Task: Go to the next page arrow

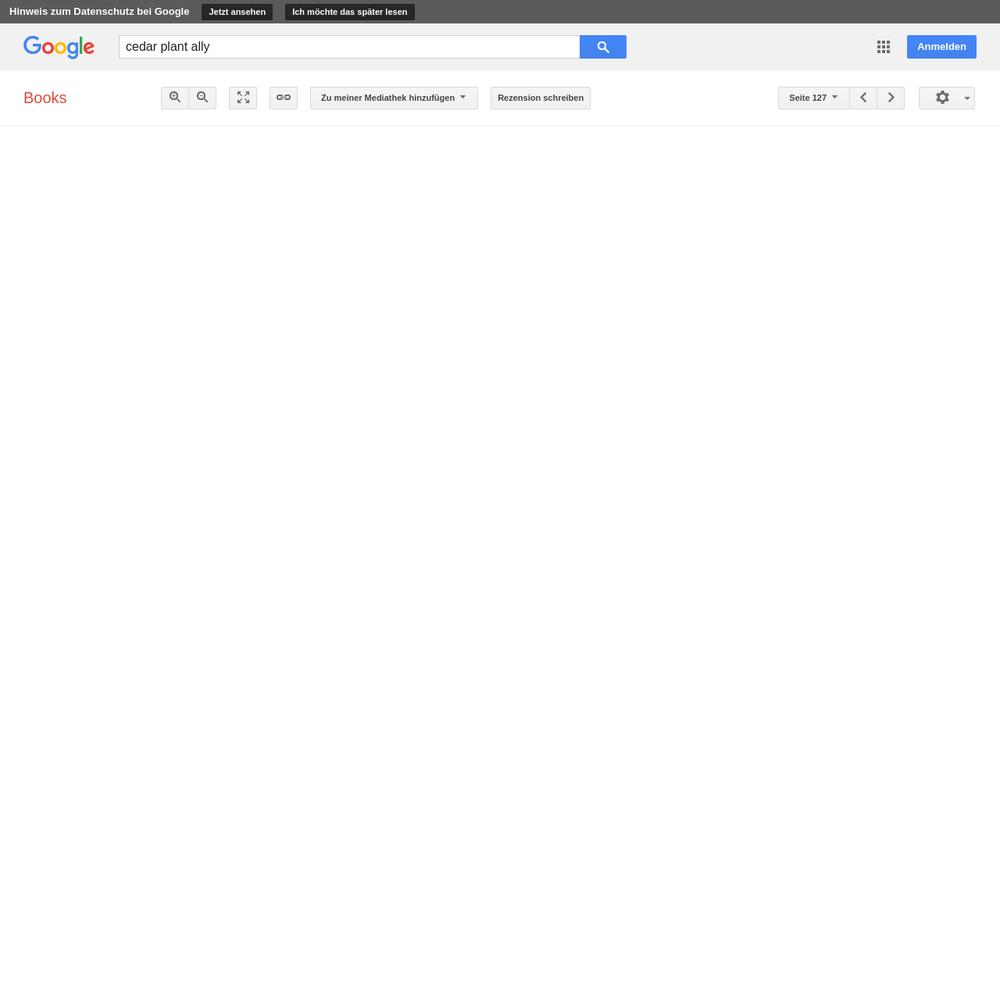Action: pyautogui.click(x=891, y=98)
